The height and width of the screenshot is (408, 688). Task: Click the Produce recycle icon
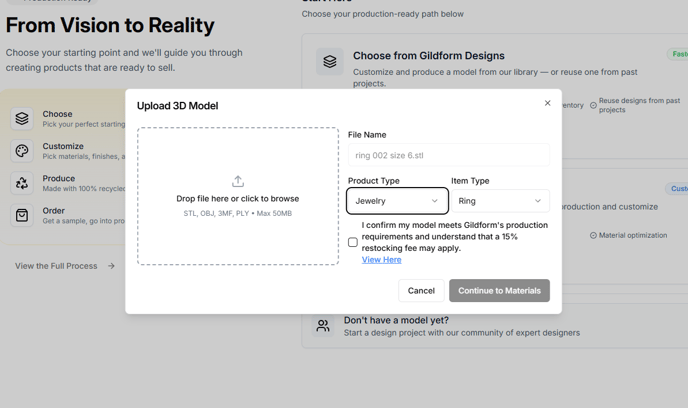(x=22, y=183)
